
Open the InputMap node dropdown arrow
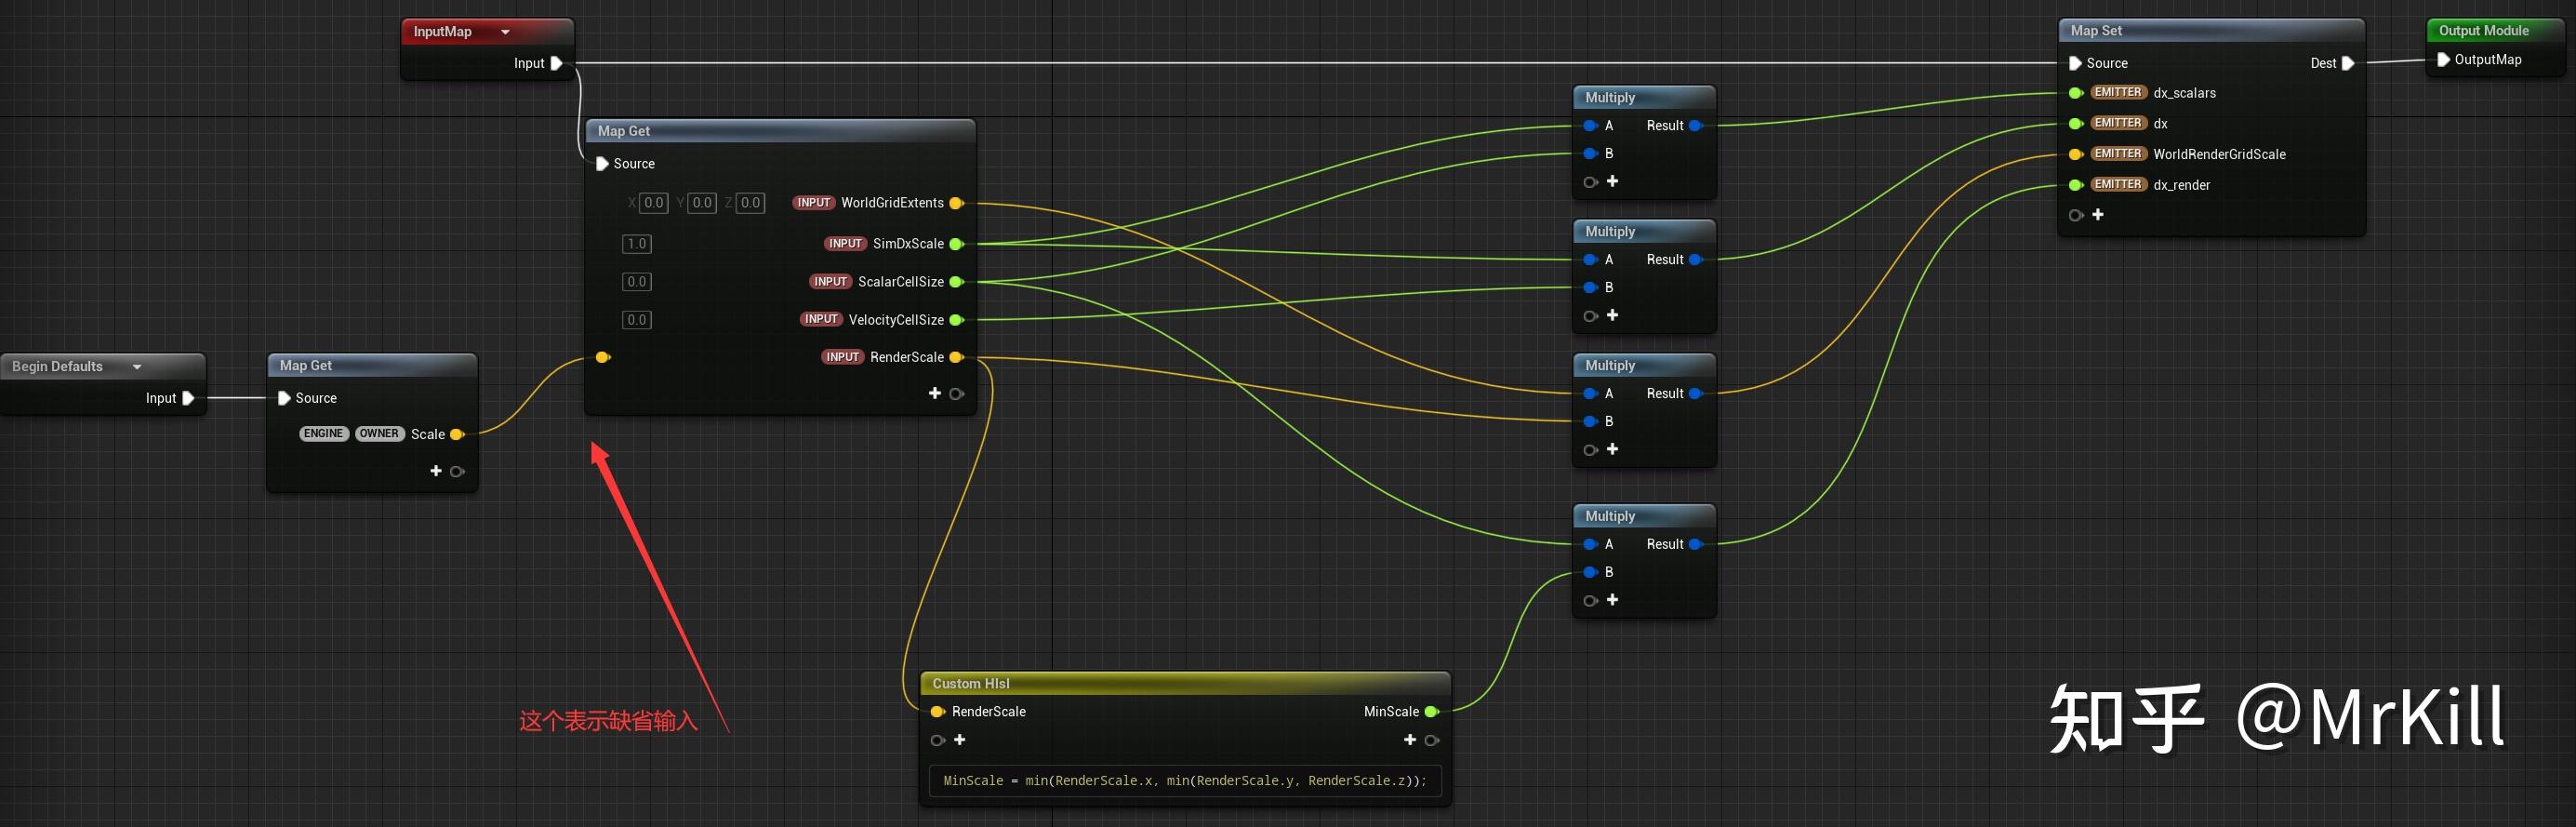505,32
